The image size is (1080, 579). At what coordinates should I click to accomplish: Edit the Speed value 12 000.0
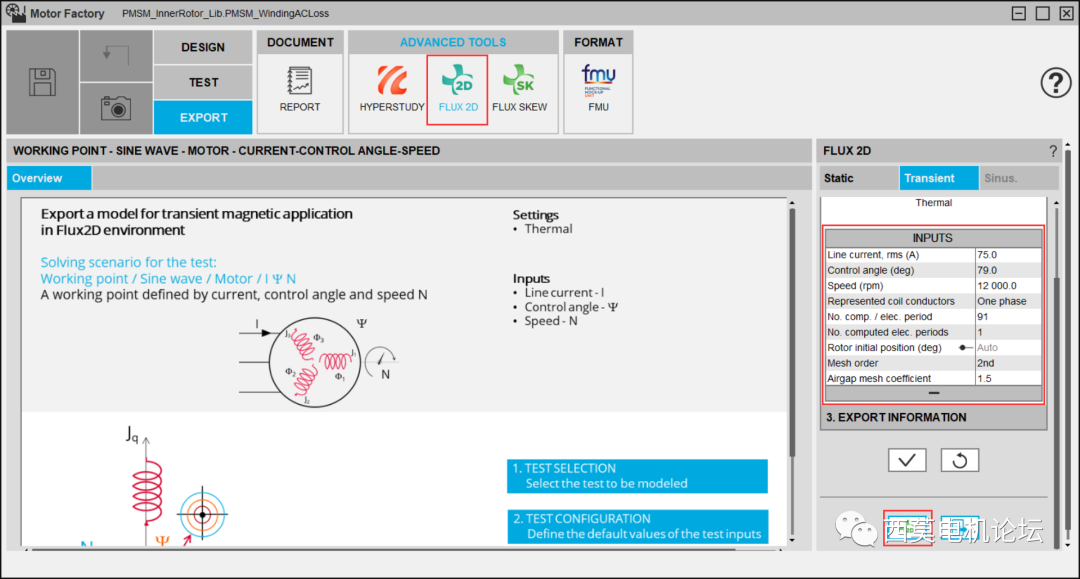(x=1008, y=286)
